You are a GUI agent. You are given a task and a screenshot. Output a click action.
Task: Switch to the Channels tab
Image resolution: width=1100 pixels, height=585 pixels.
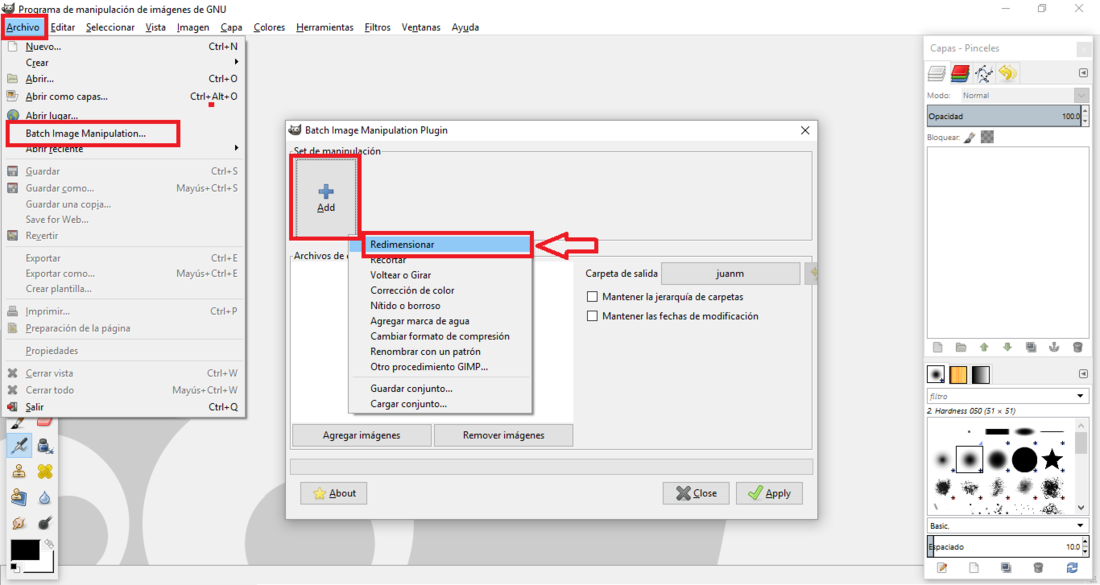tap(960, 73)
